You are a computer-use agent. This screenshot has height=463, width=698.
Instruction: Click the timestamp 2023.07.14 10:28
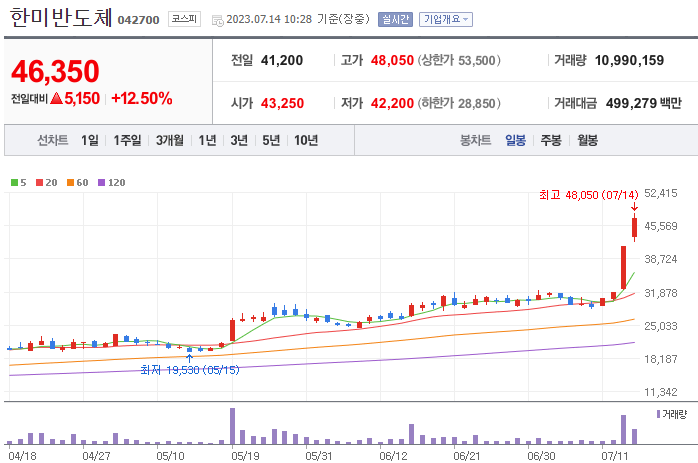coord(269,19)
